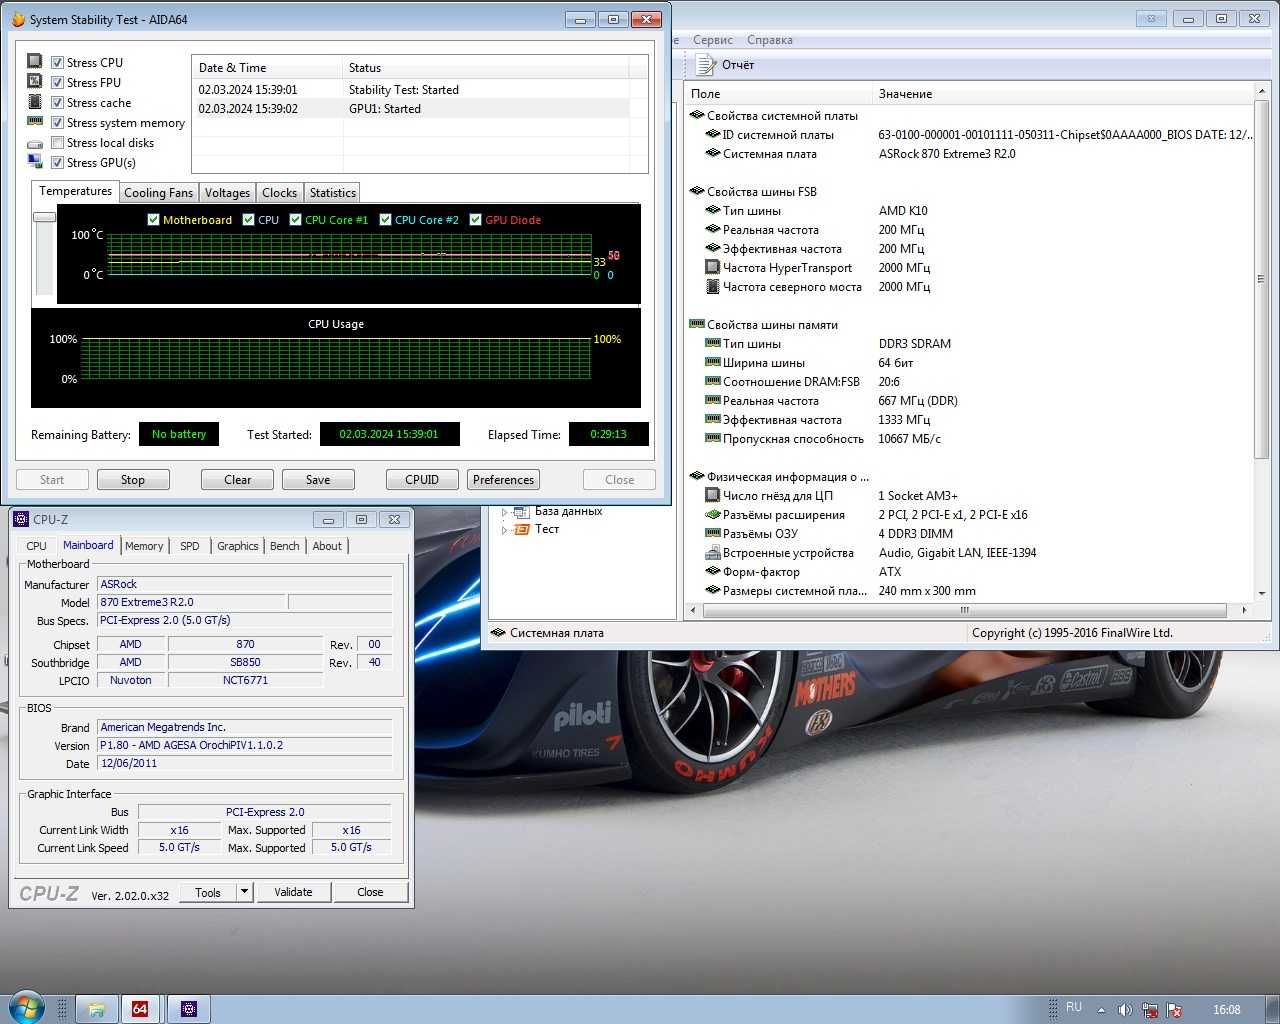Screen dimensions: 1280x1024
Task: Click the RU language indicator
Action: click(x=1074, y=1008)
